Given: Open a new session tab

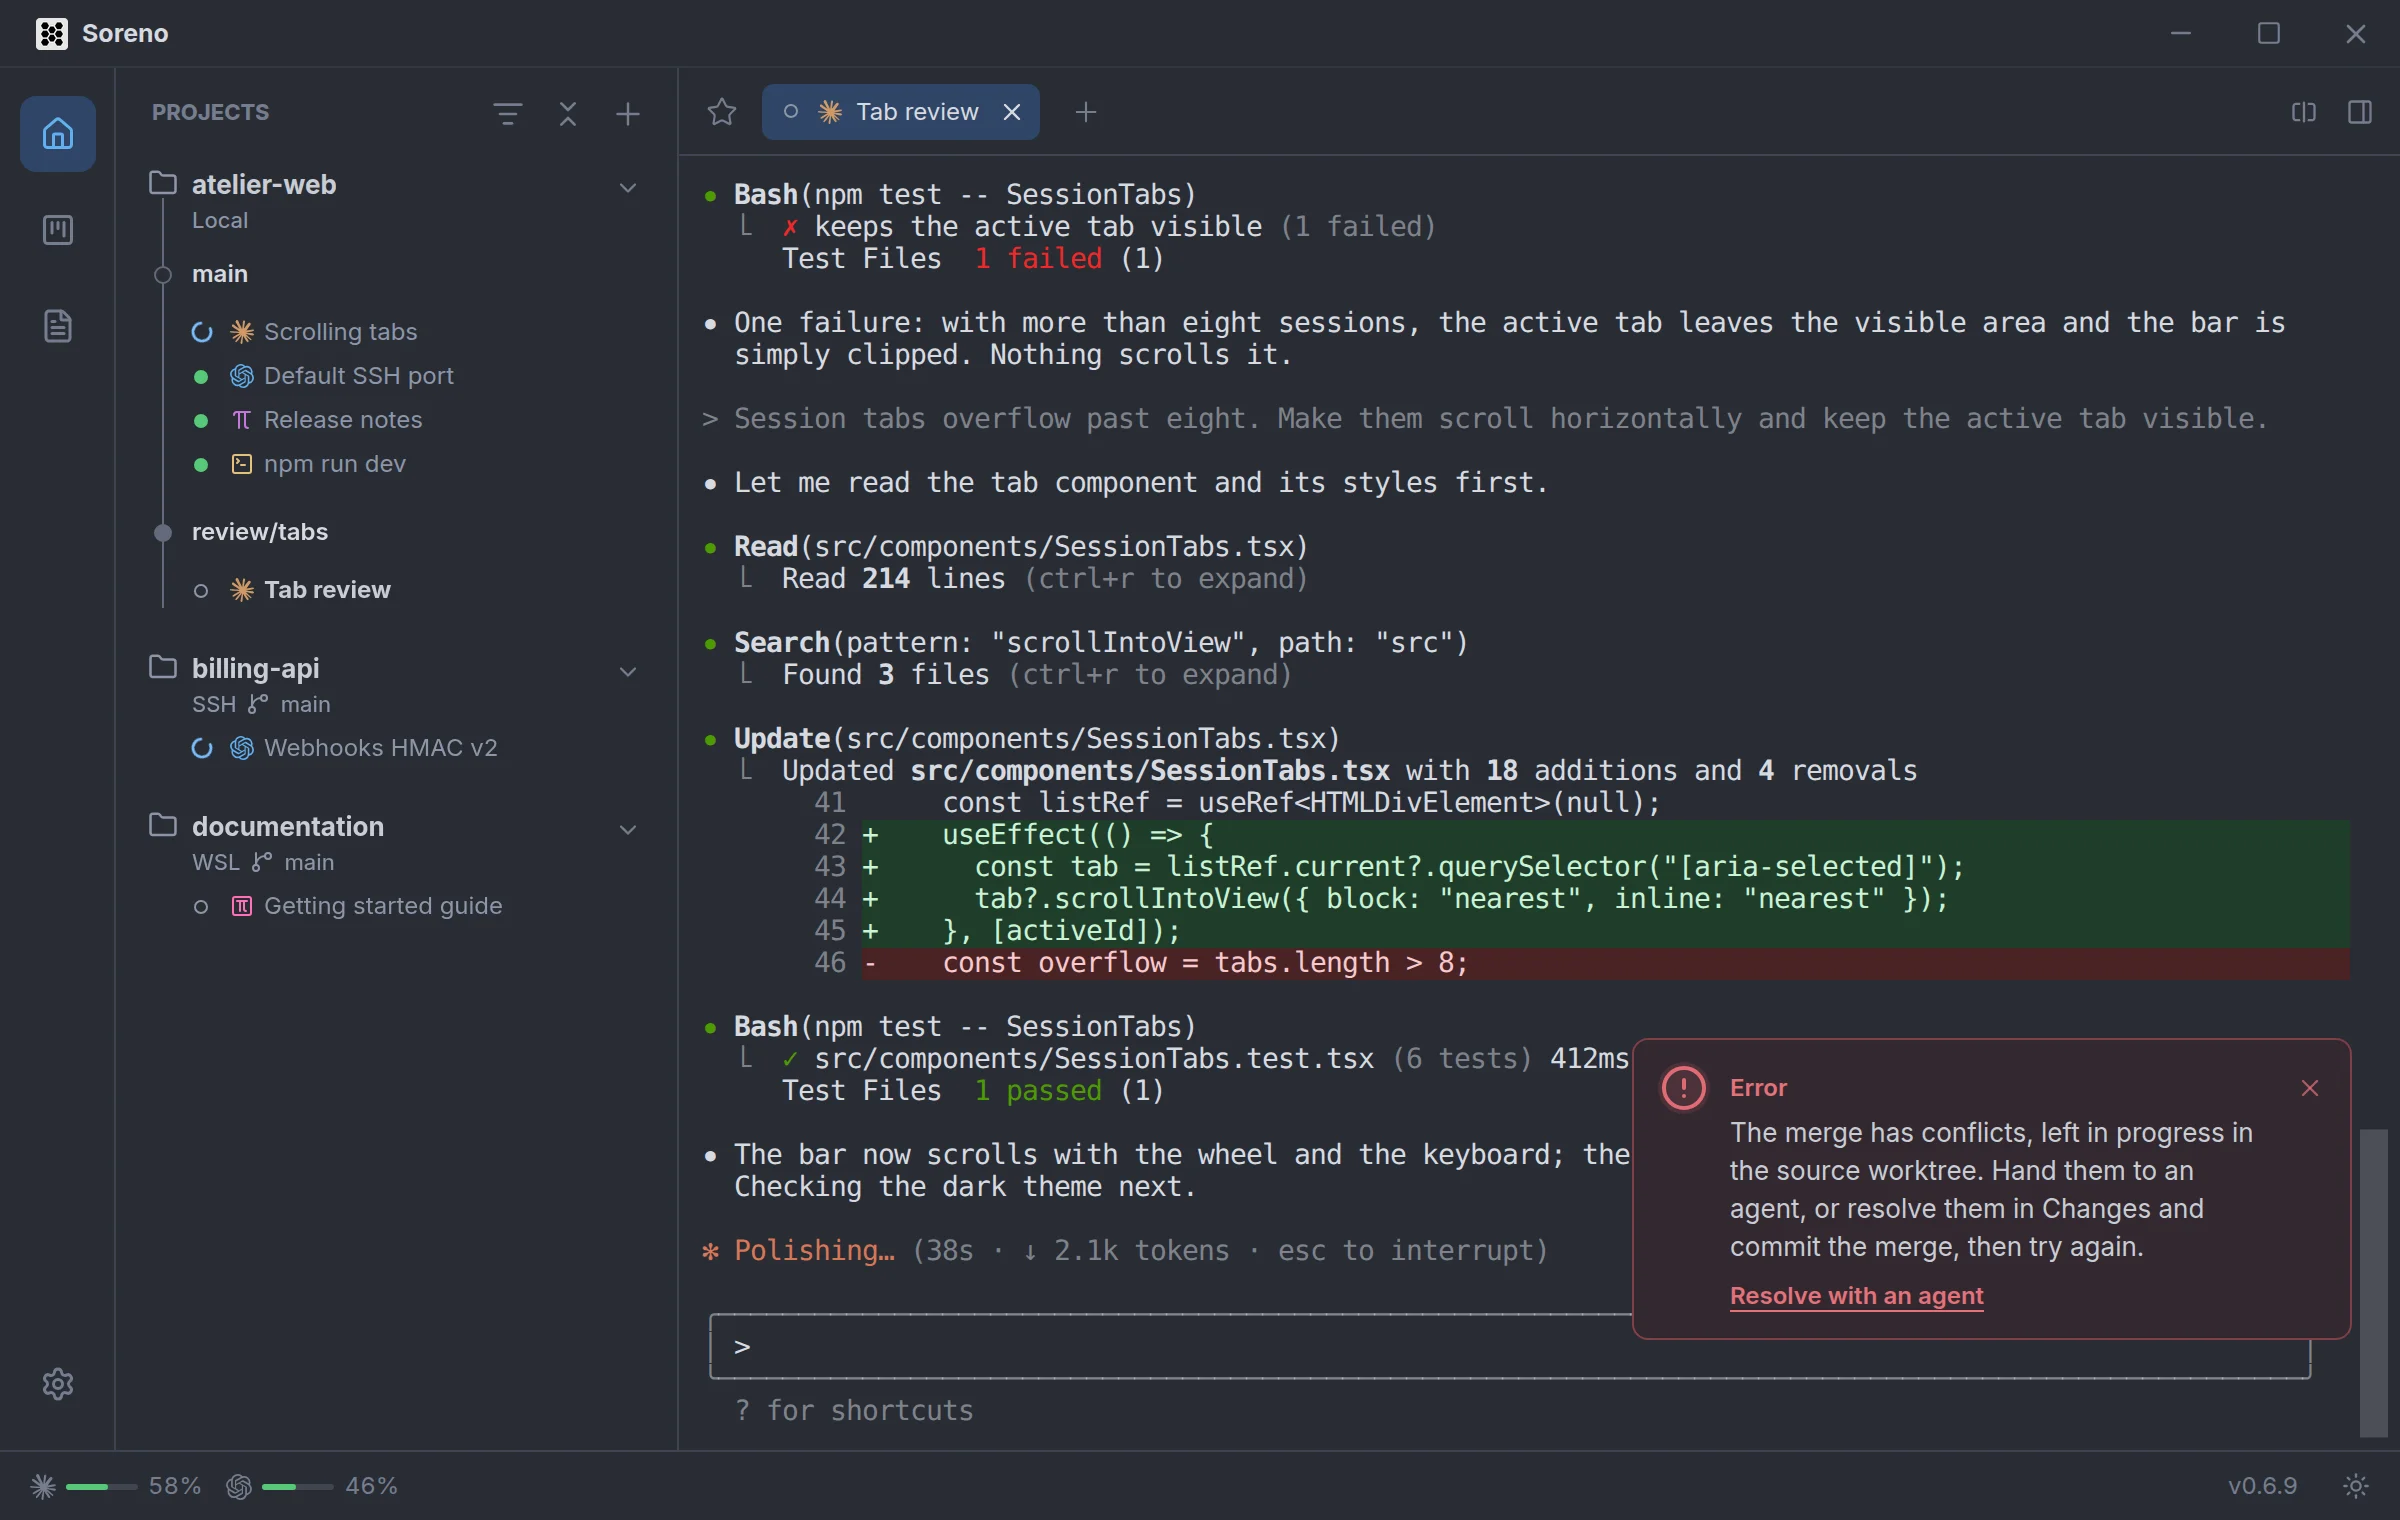Looking at the screenshot, I should pyautogui.click(x=1086, y=112).
